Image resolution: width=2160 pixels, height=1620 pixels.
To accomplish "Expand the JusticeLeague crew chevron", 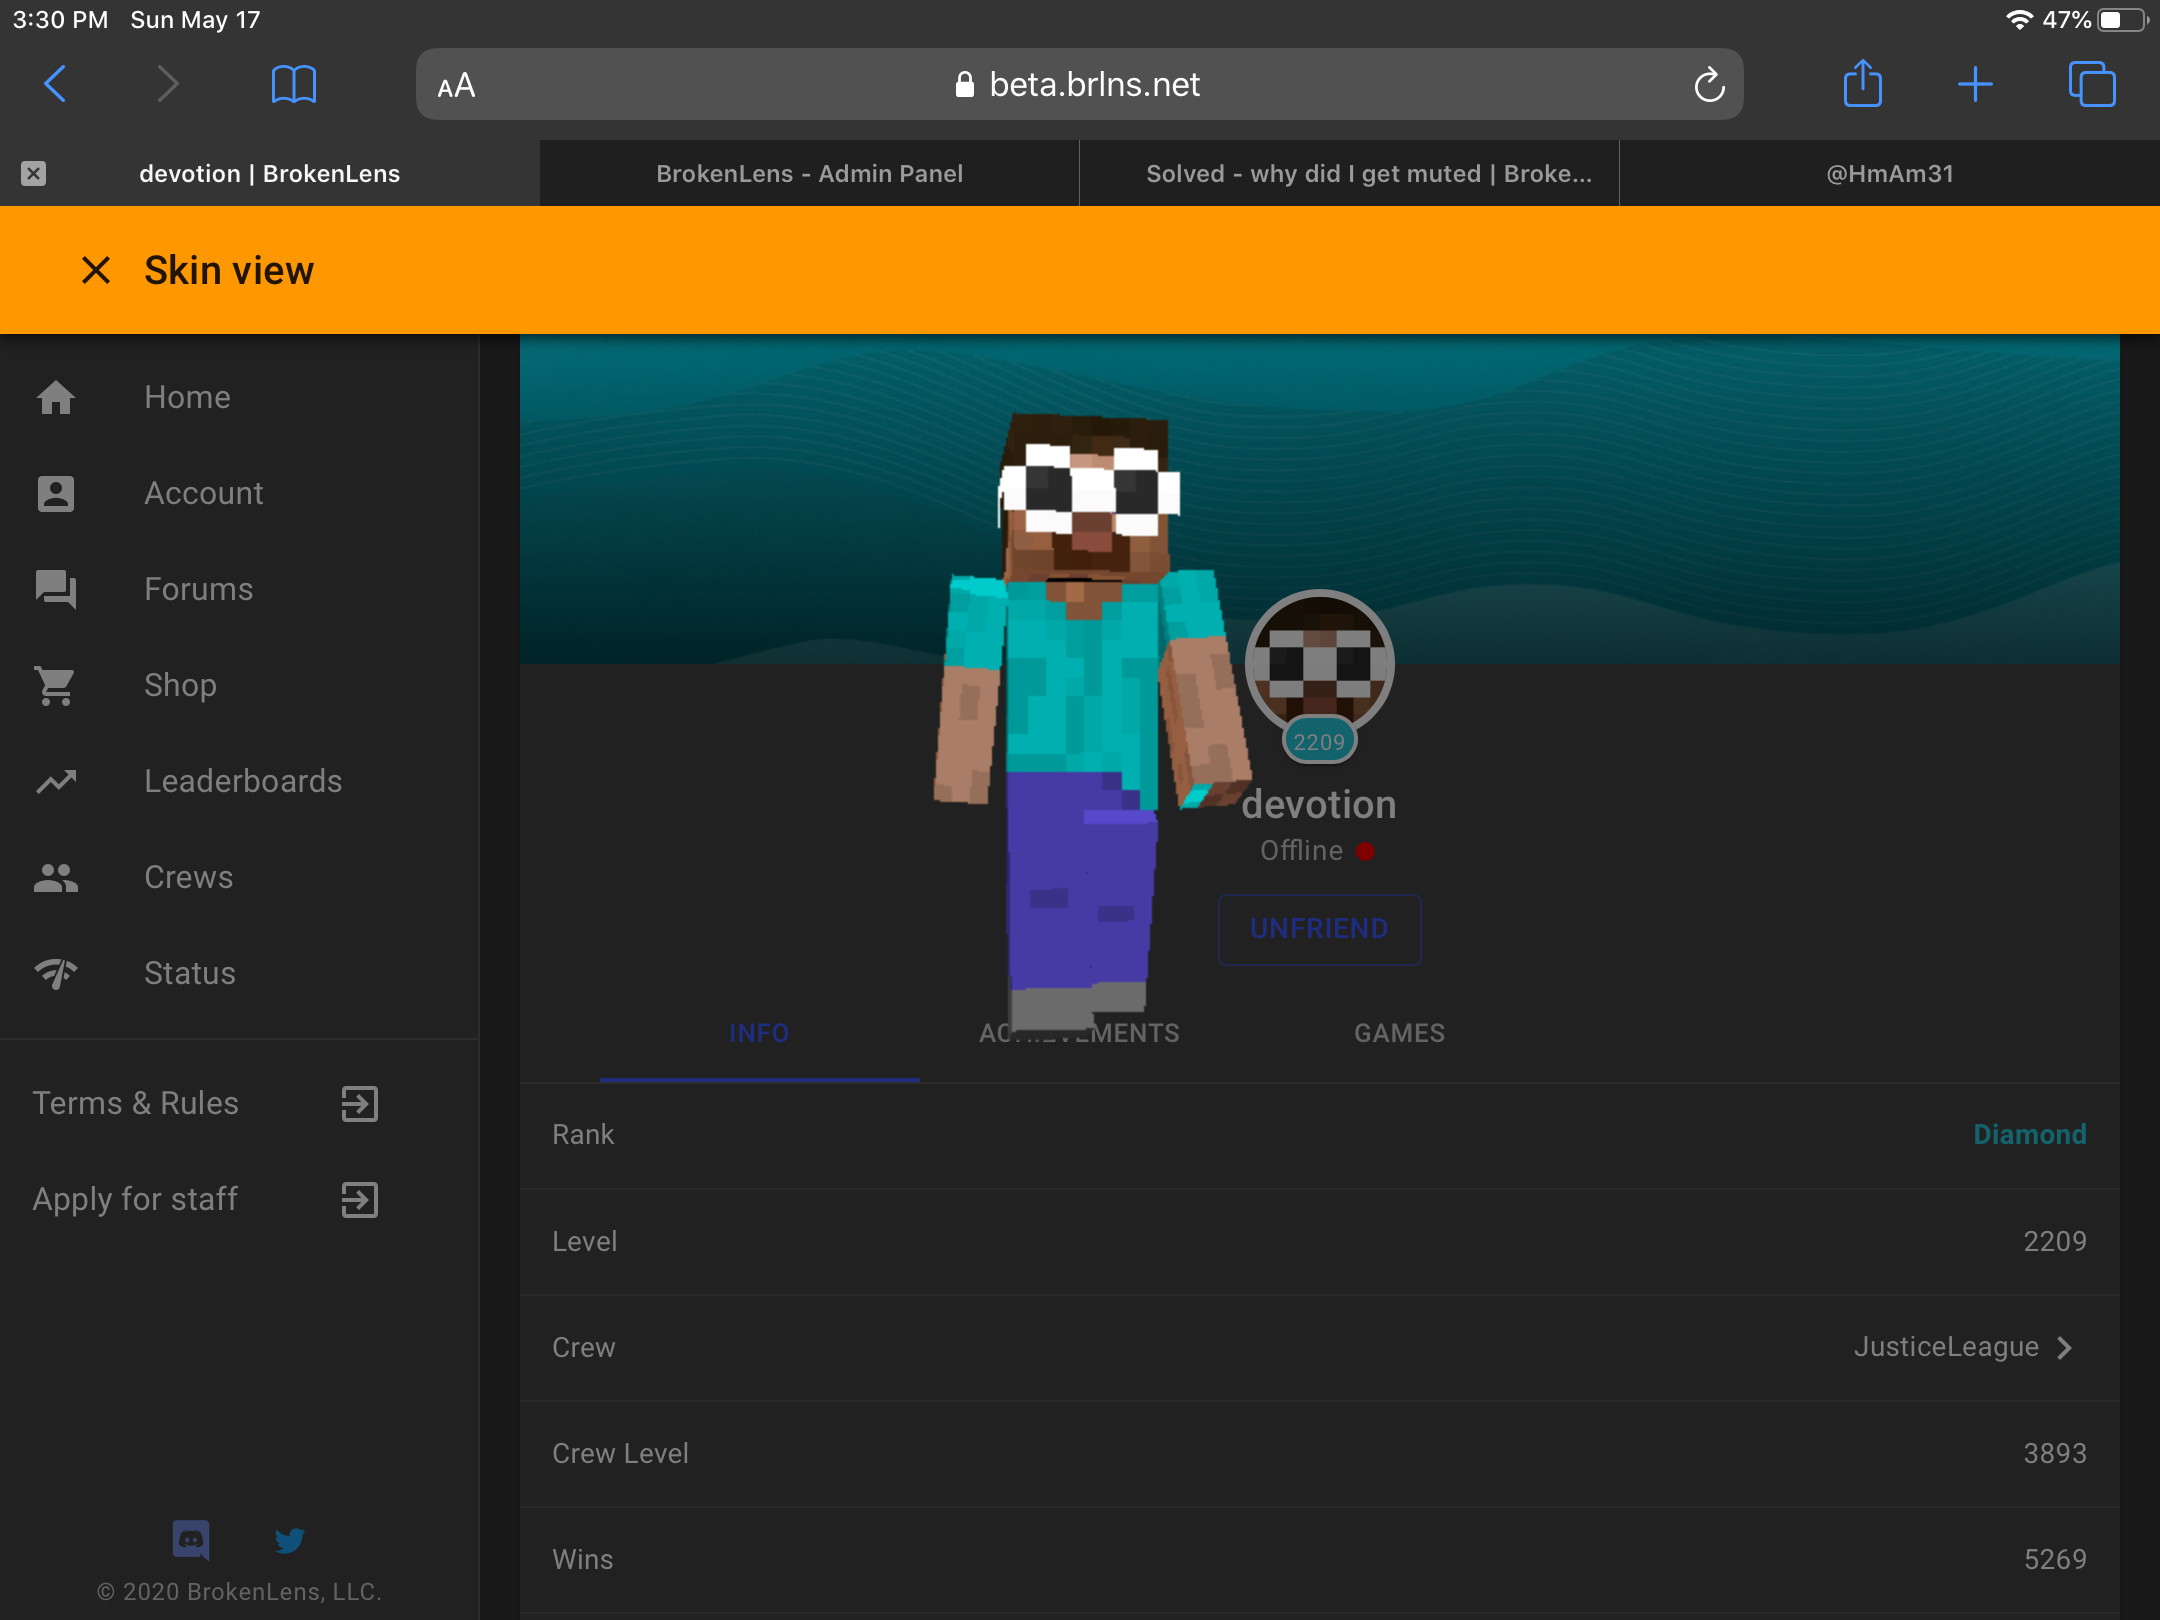I will coord(2065,1347).
